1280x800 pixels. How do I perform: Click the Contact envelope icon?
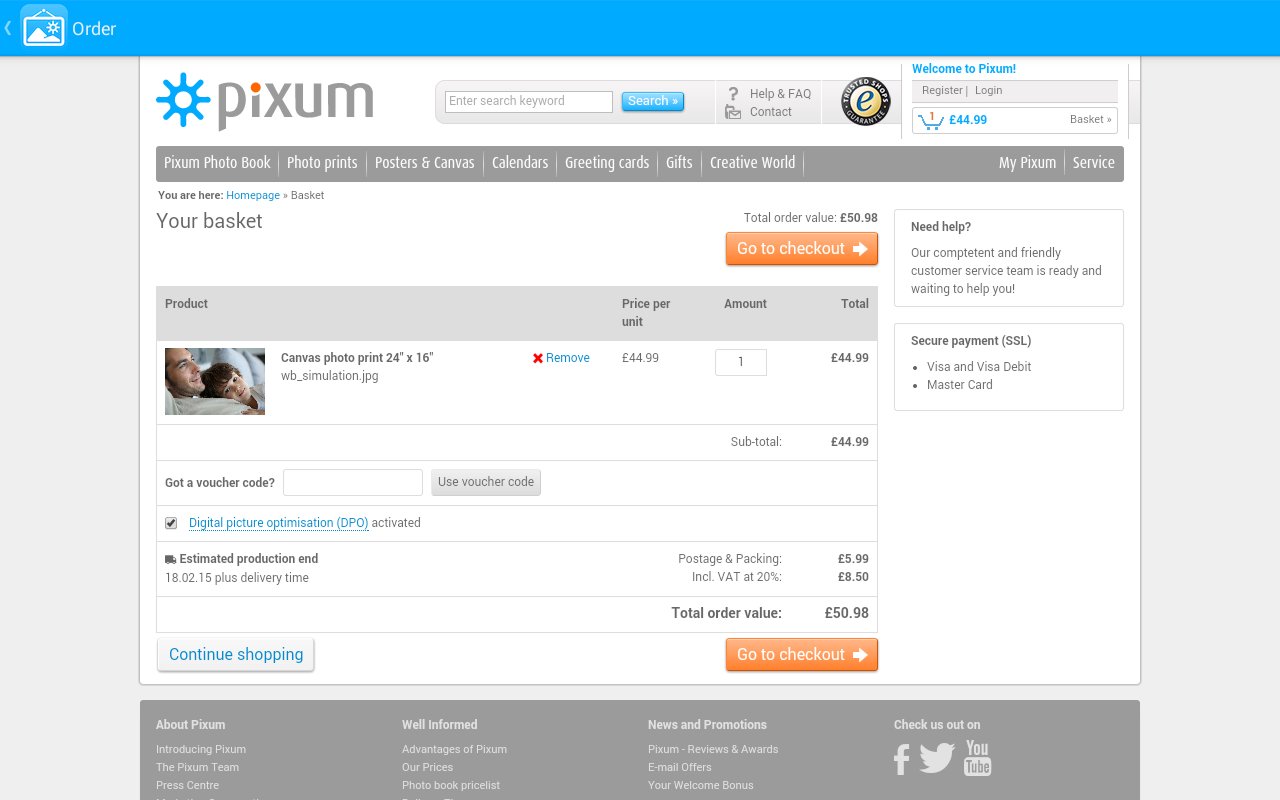pyautogui.click(x=733, y=112)
